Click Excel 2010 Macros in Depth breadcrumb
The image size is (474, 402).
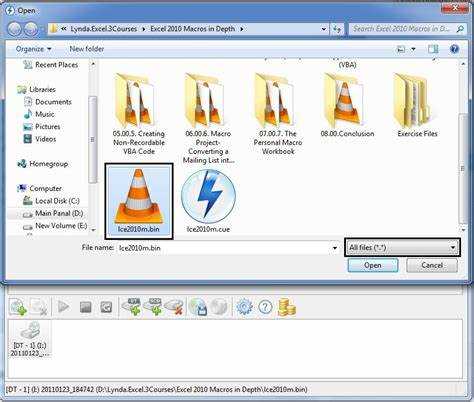point(193,29)
